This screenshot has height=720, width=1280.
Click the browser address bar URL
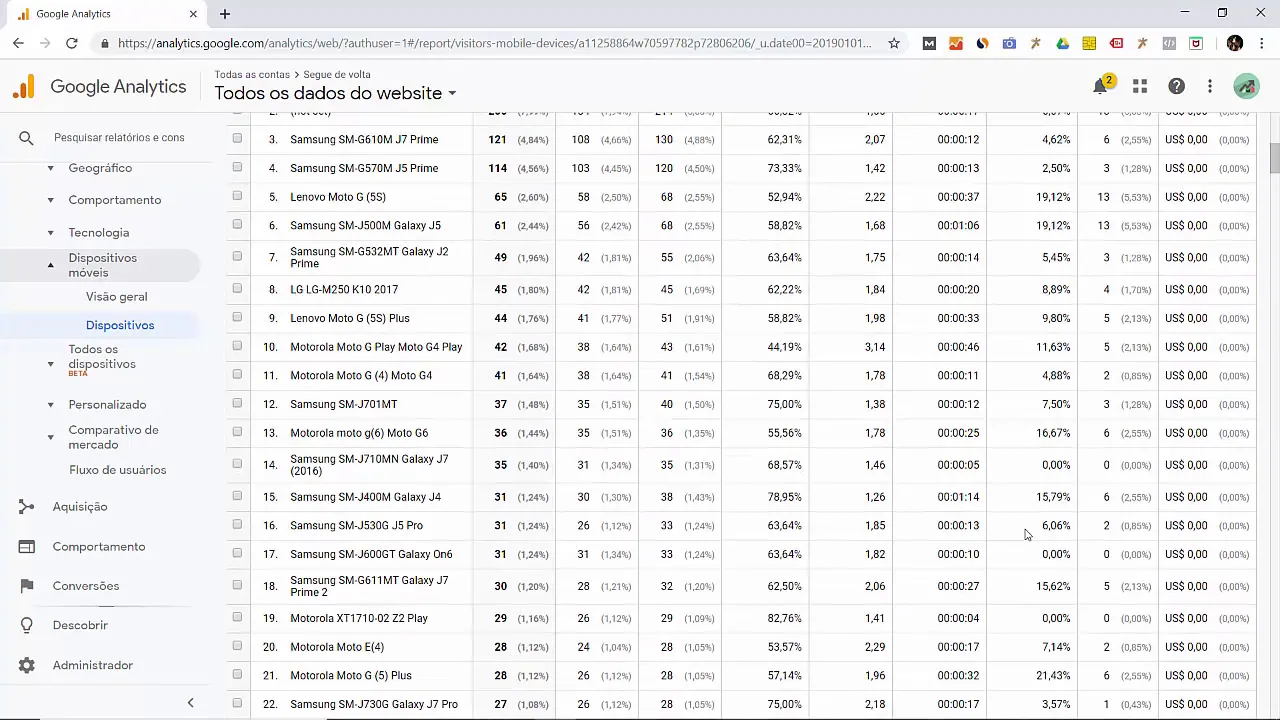(x=494, y=43)
